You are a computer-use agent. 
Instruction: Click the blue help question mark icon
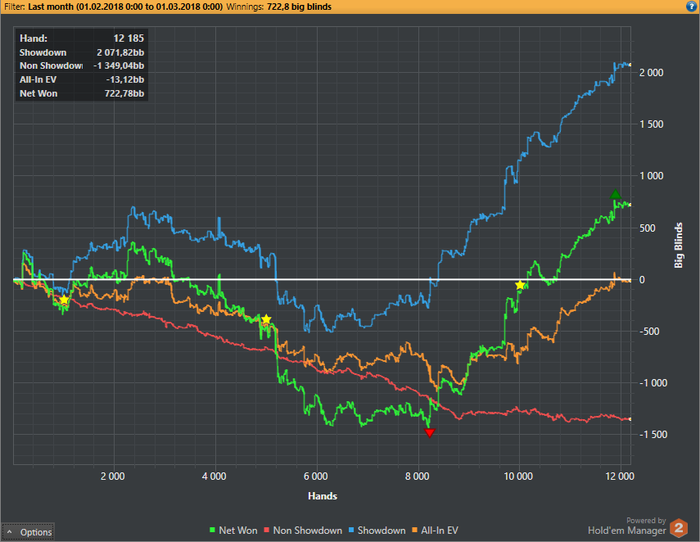point(692,6)
